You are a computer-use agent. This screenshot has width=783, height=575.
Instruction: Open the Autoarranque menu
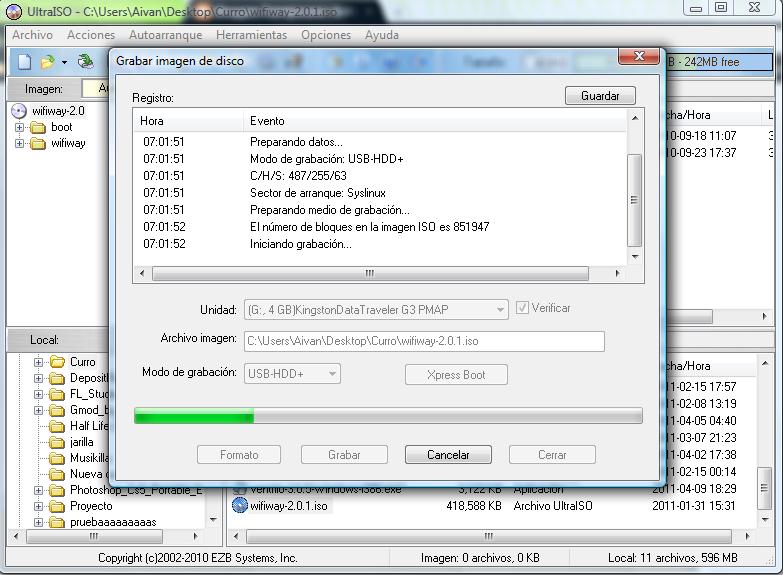(x=166, y=35)
